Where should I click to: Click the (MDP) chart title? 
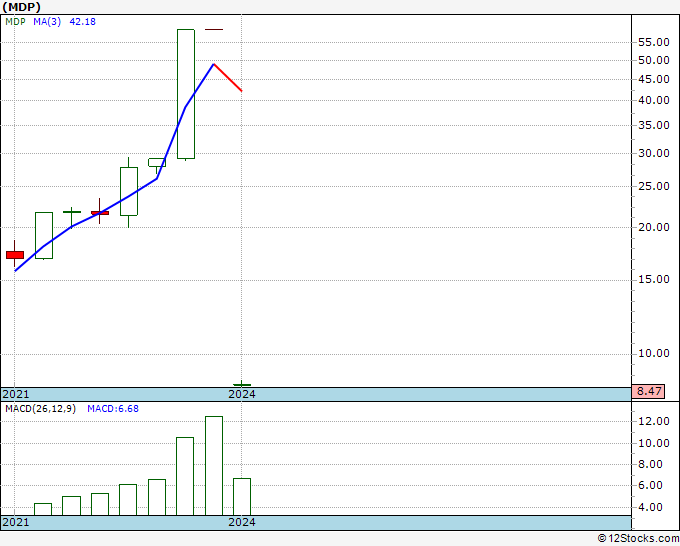point(22,7)
